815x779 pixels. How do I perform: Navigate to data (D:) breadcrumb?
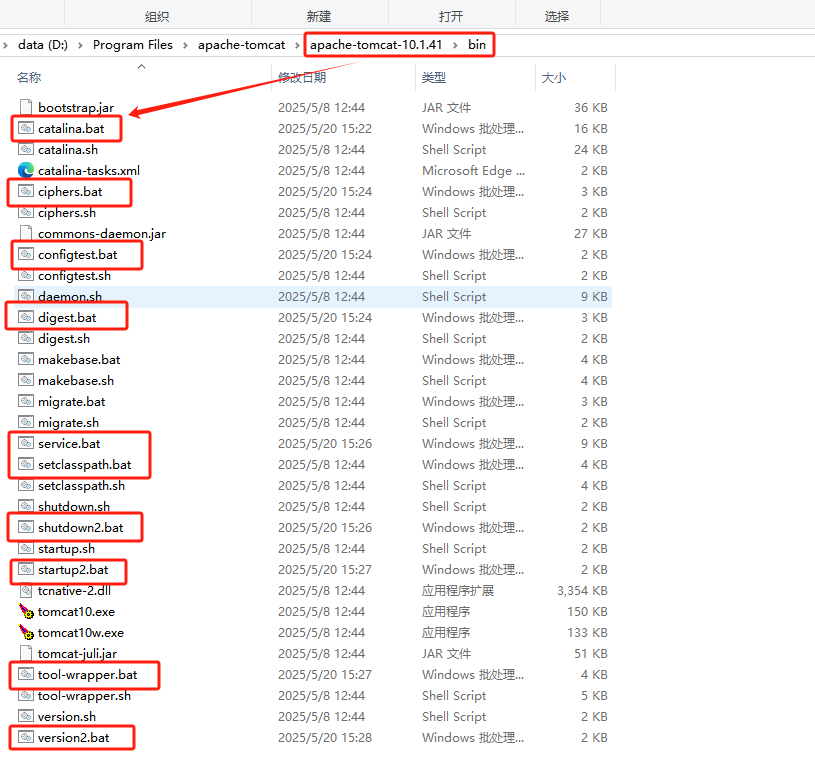click(43, 45)
